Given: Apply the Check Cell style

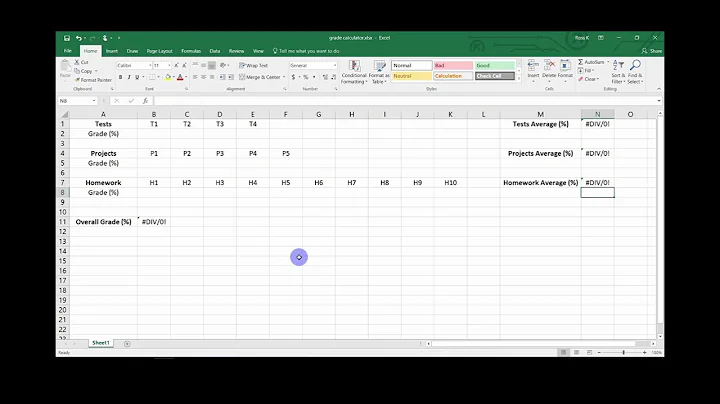Looking at the screenshot, I should 495,76.
